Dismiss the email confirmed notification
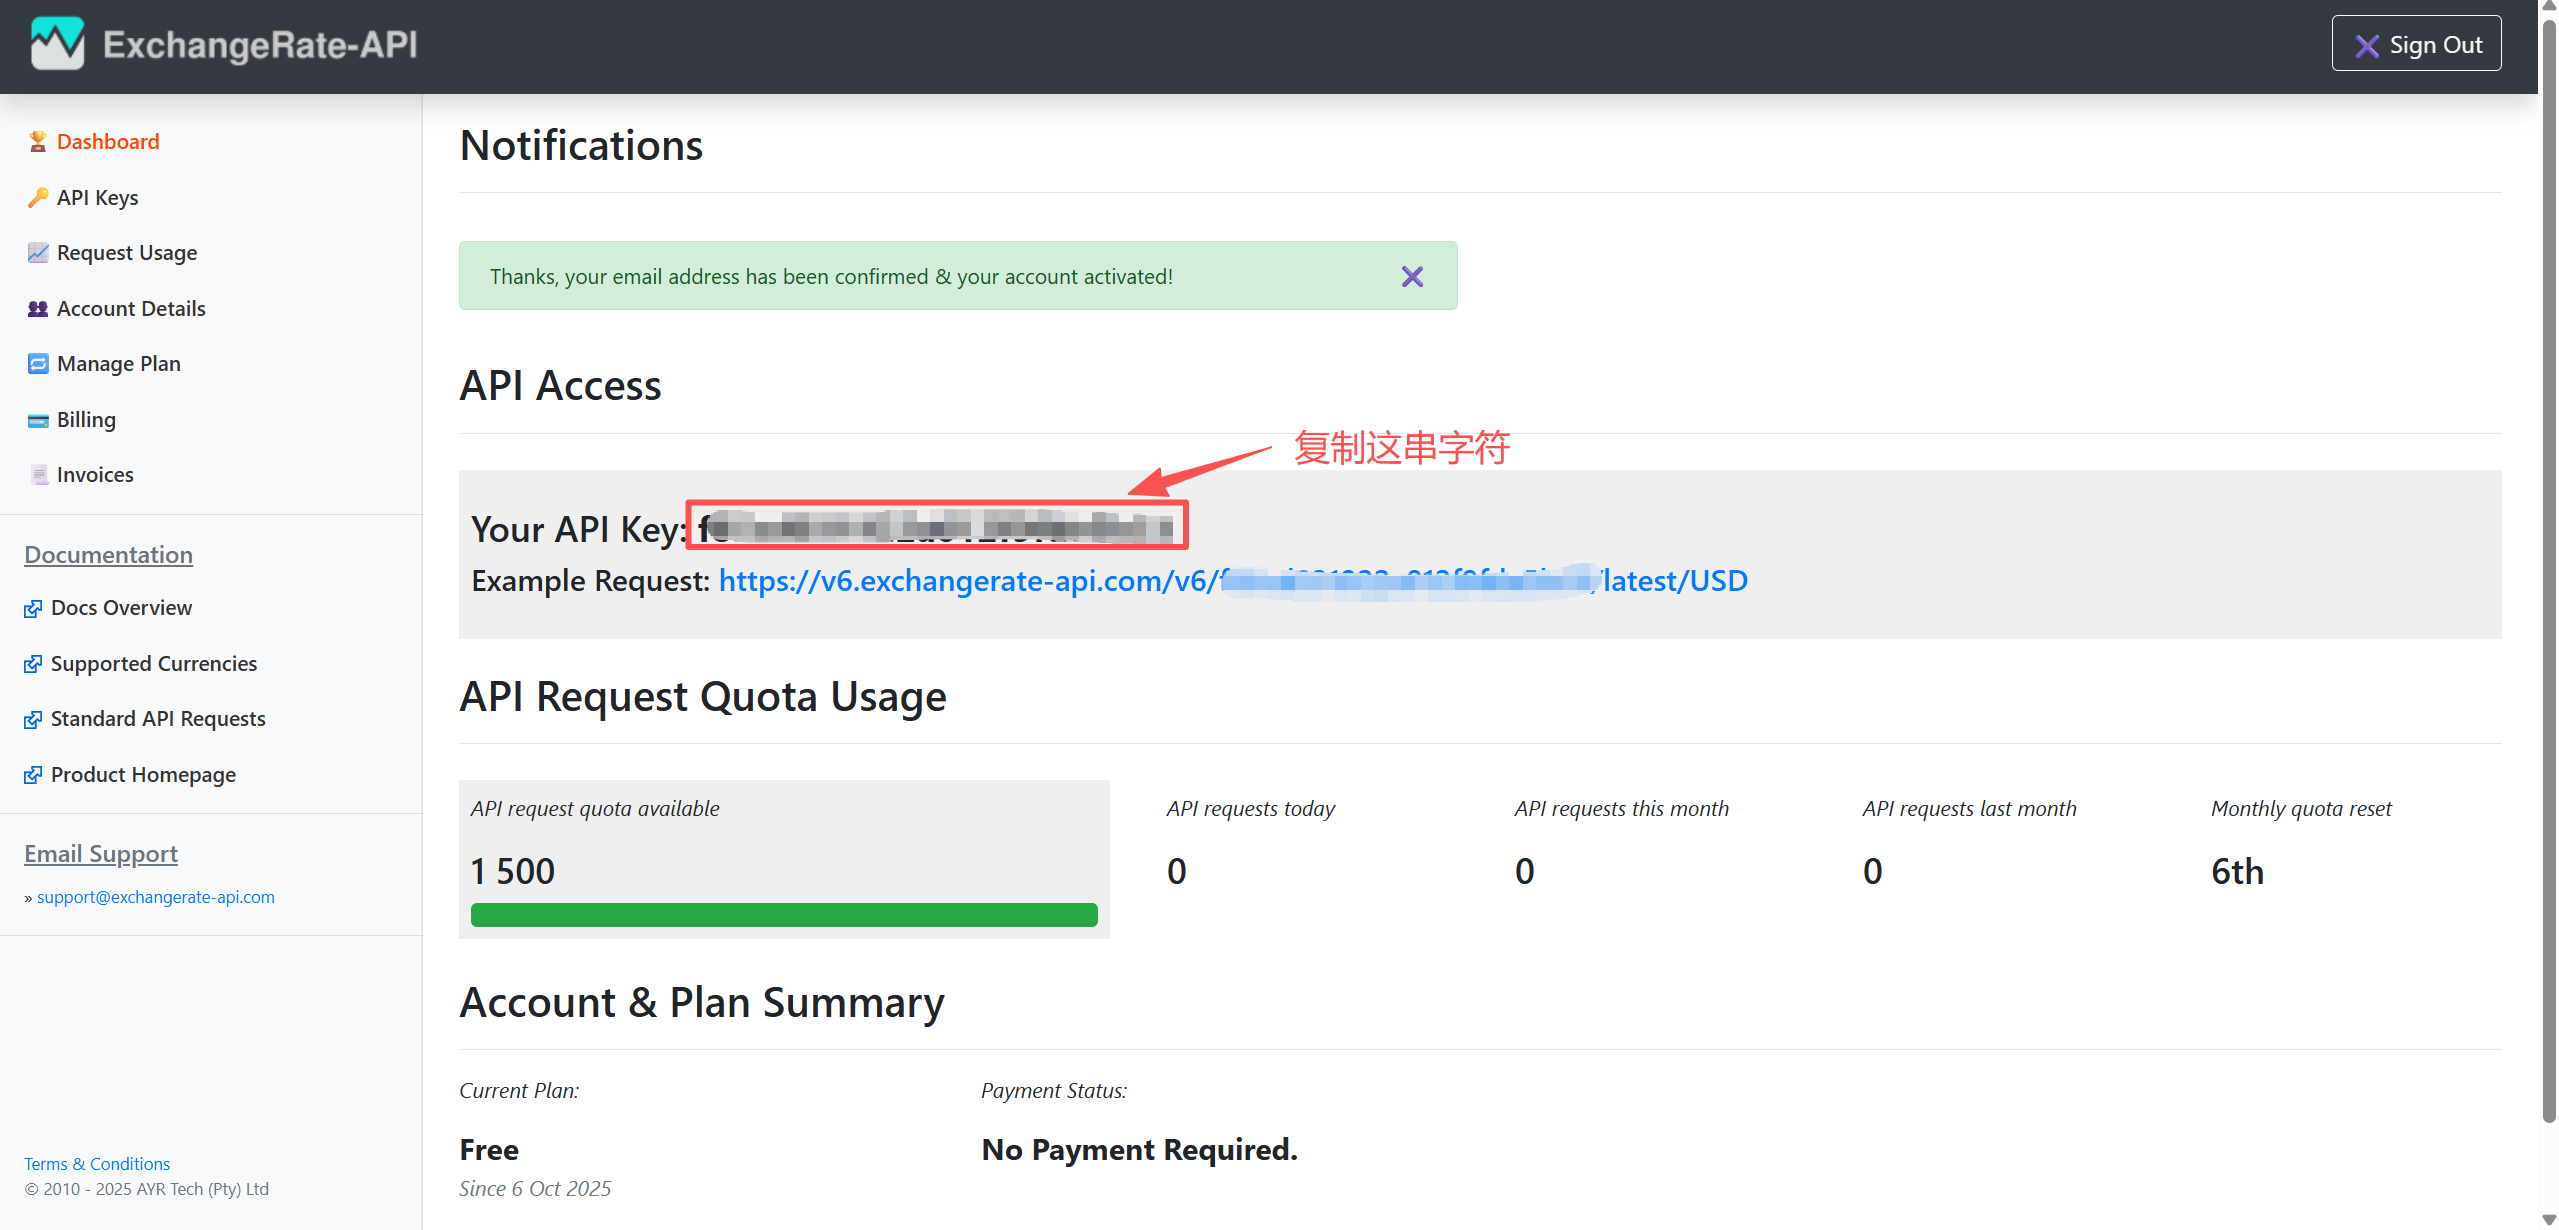Screen dimensions: 2559x1230 pyautogui.click(x=1411, y=277)
